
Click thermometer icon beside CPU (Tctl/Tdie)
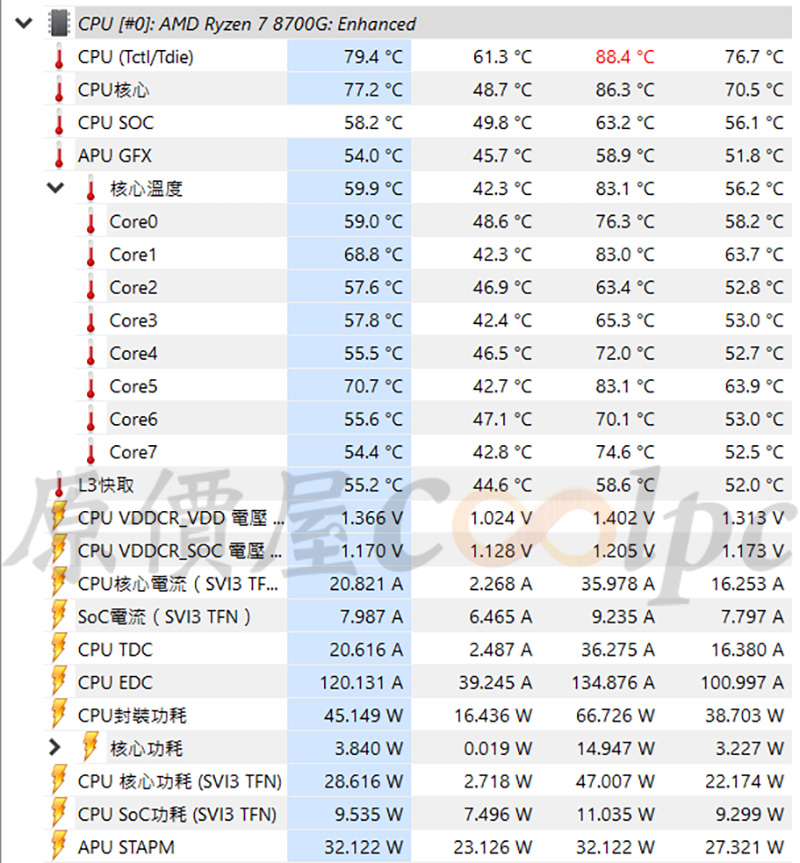click(x=59, y=57)
